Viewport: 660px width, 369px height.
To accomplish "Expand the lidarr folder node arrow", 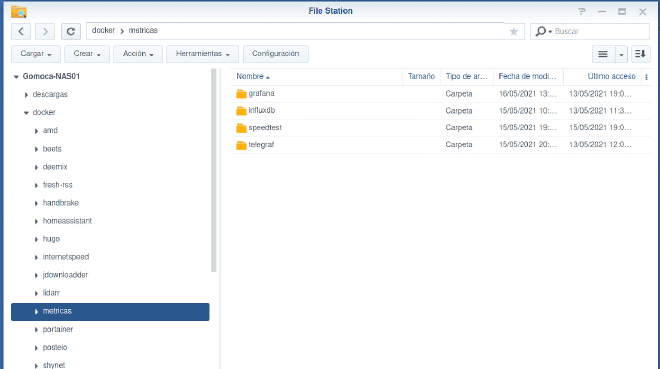I will [x=36, y=294].
